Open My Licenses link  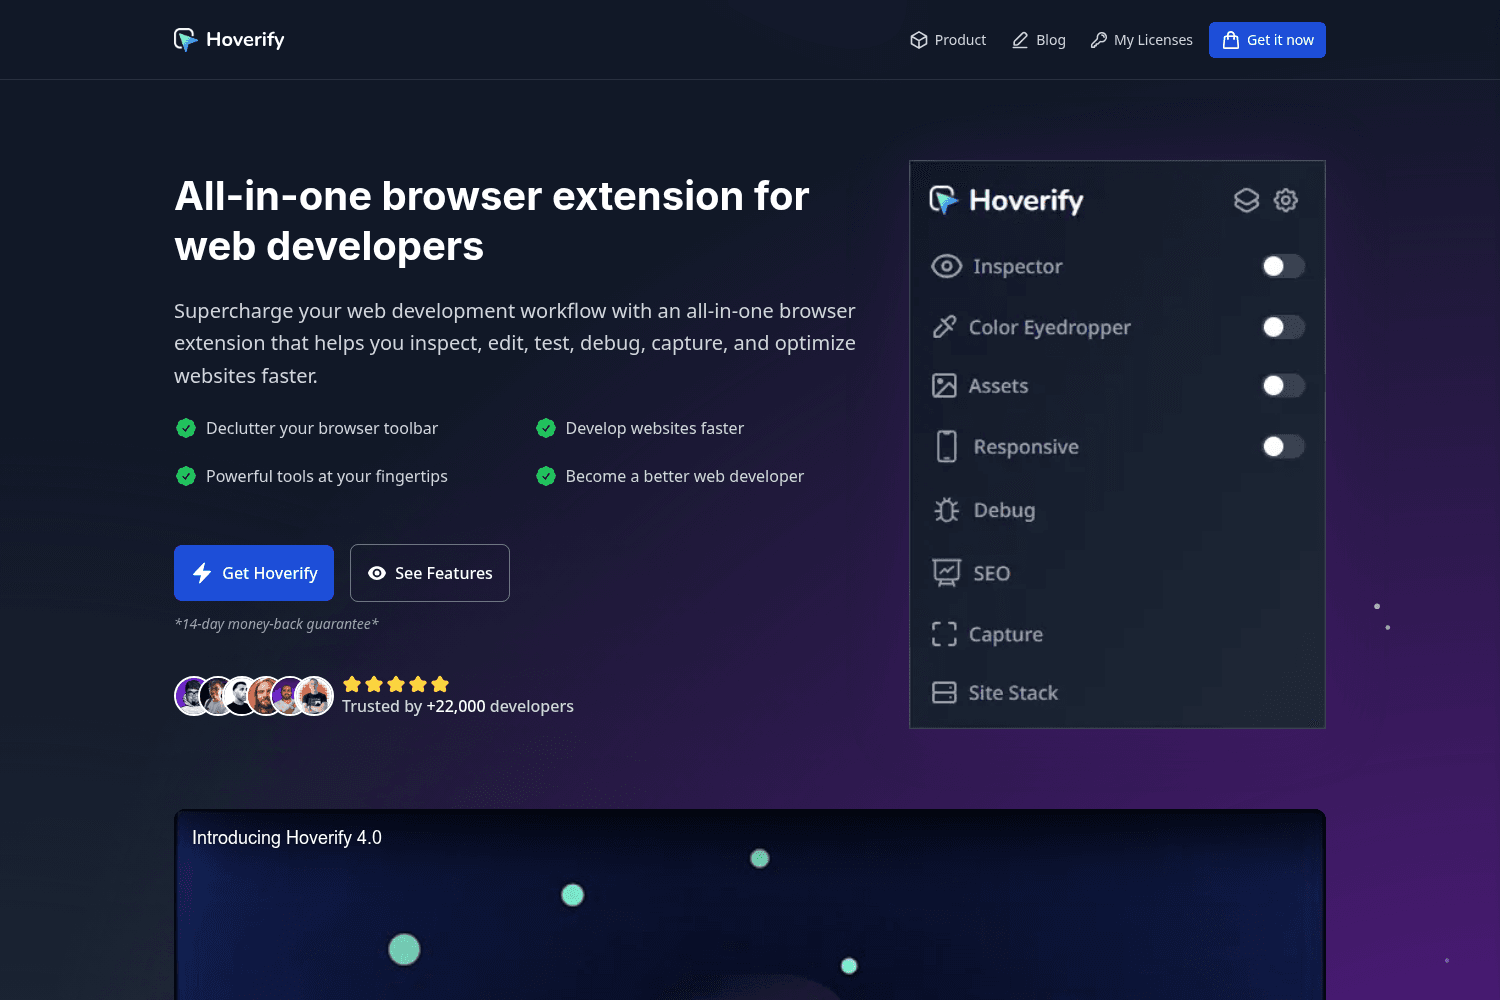pos(1141,40)
